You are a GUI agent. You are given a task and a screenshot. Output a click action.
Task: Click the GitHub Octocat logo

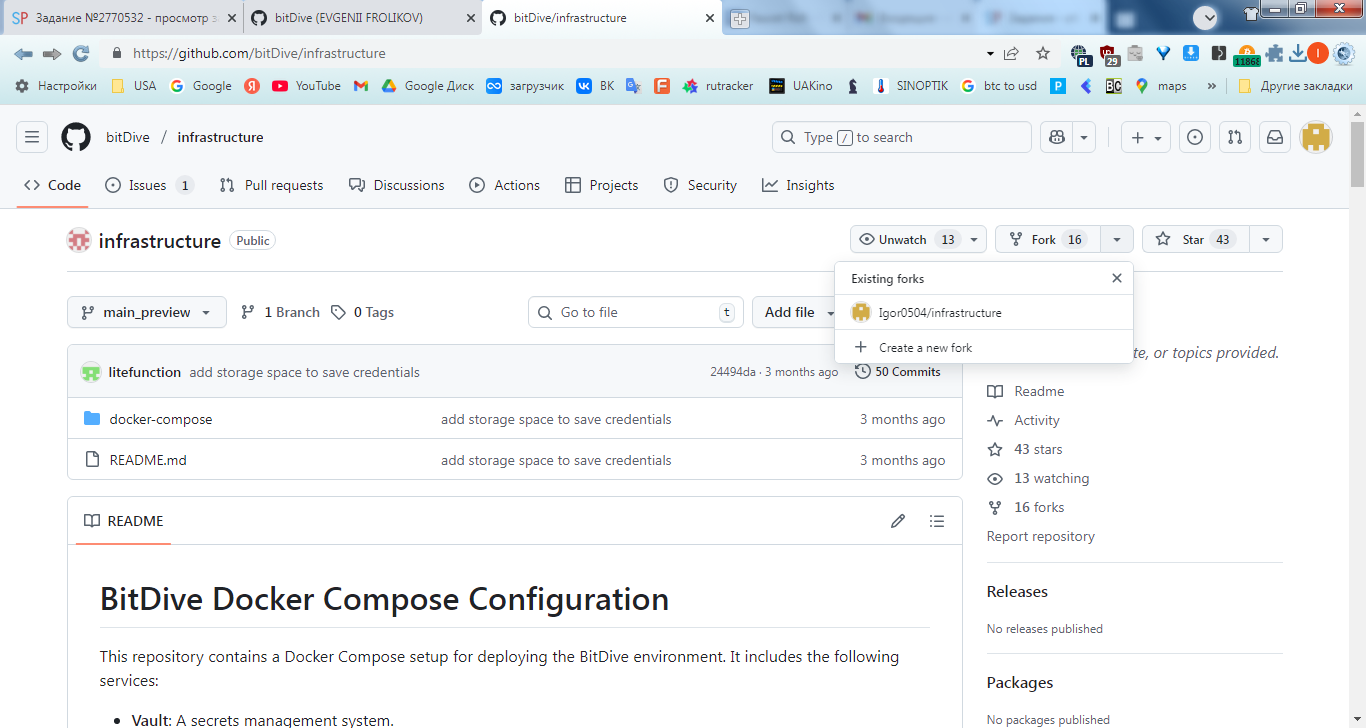tap(76, 137)
